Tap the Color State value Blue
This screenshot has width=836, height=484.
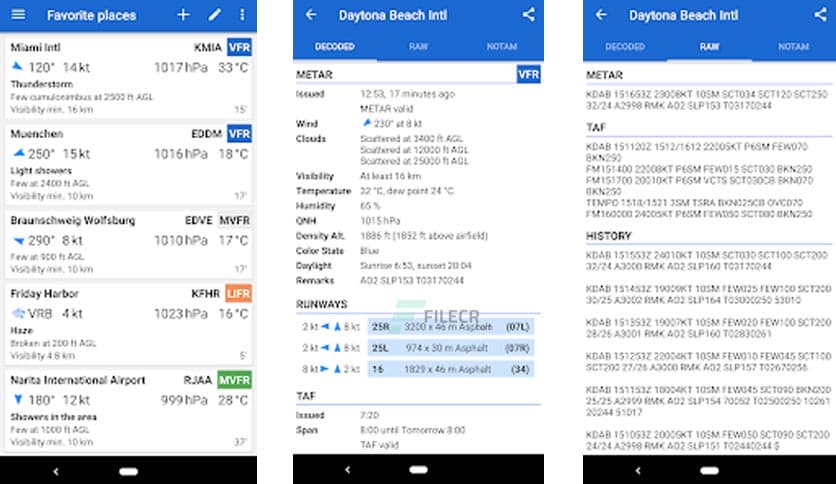click(x=369, y=251)
